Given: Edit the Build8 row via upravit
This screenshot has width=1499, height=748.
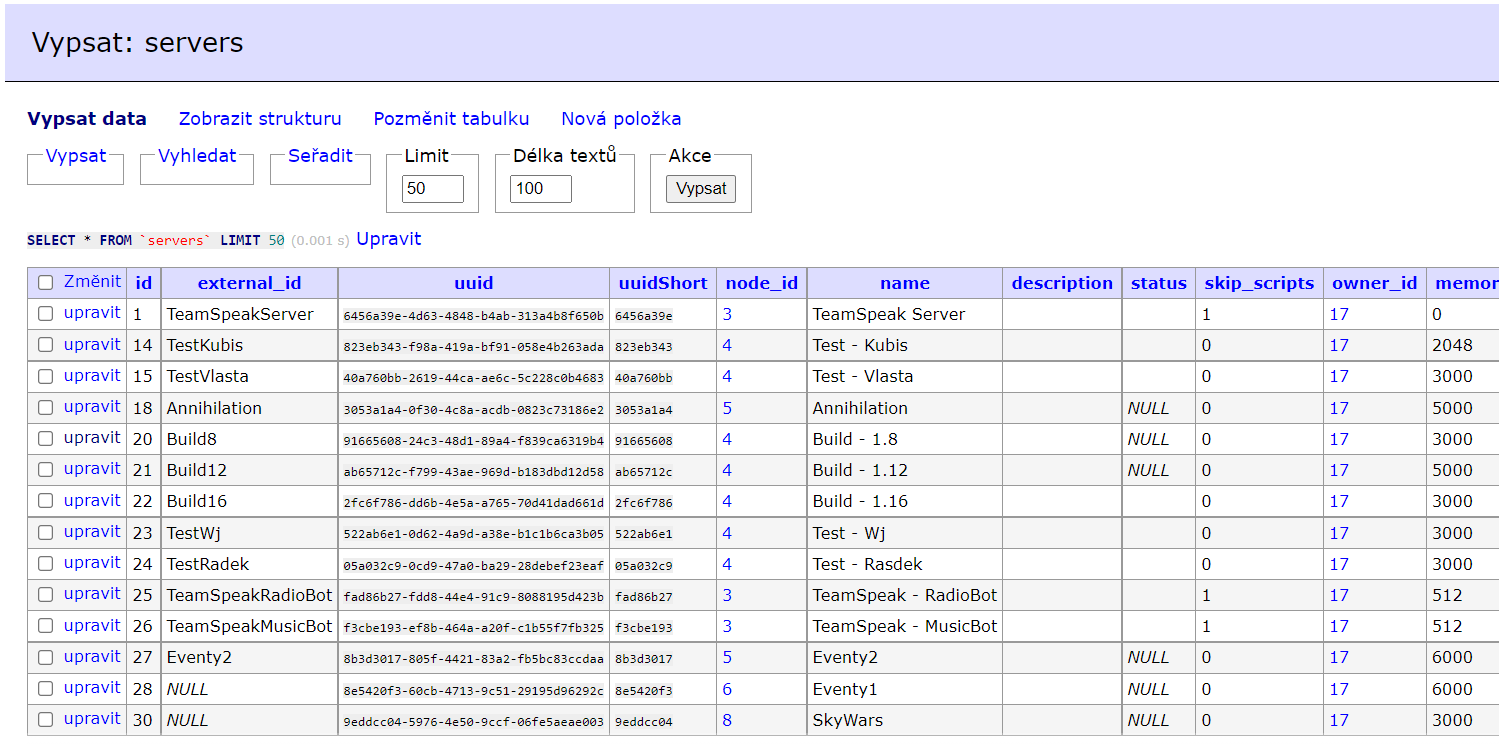Looking at the screenshot, I should click(x=92, y=438).
